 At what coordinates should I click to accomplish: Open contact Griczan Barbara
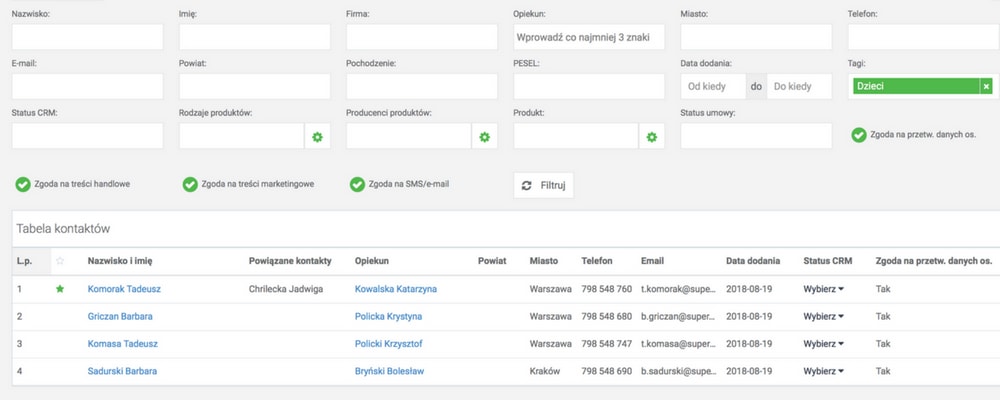point(120,316)
